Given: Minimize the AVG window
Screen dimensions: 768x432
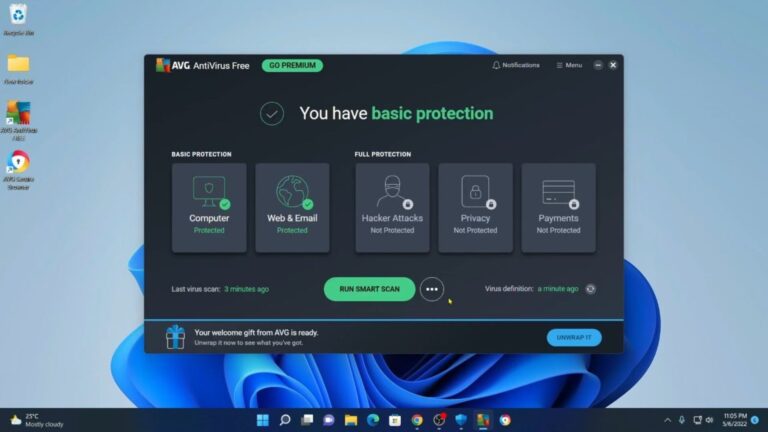Looking at the screenshot, I should coord(598,65).
